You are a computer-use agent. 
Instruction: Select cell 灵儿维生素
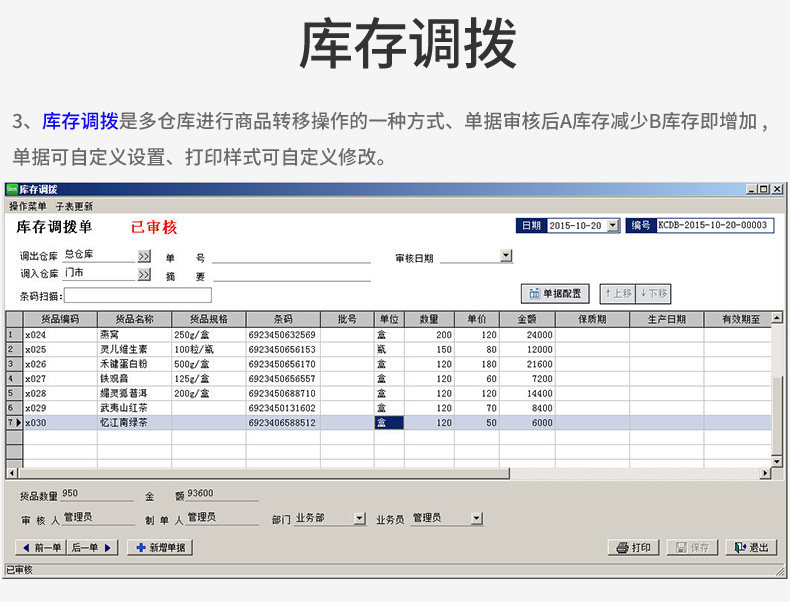pyautogui.click(x=134, y=349)
